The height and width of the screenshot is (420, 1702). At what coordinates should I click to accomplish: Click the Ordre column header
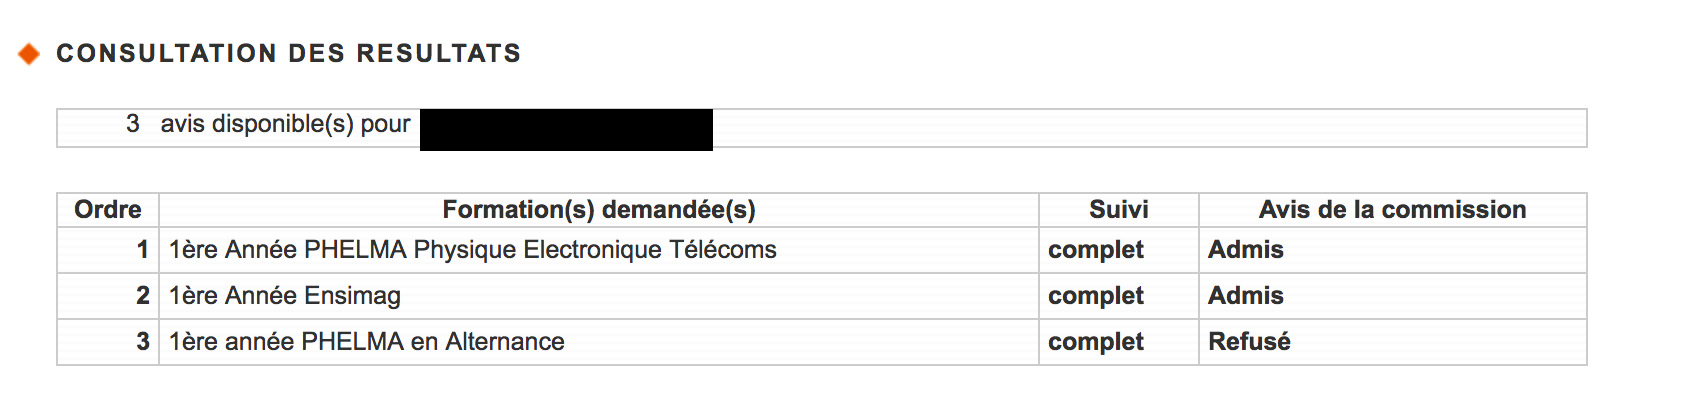pos(108,210)
